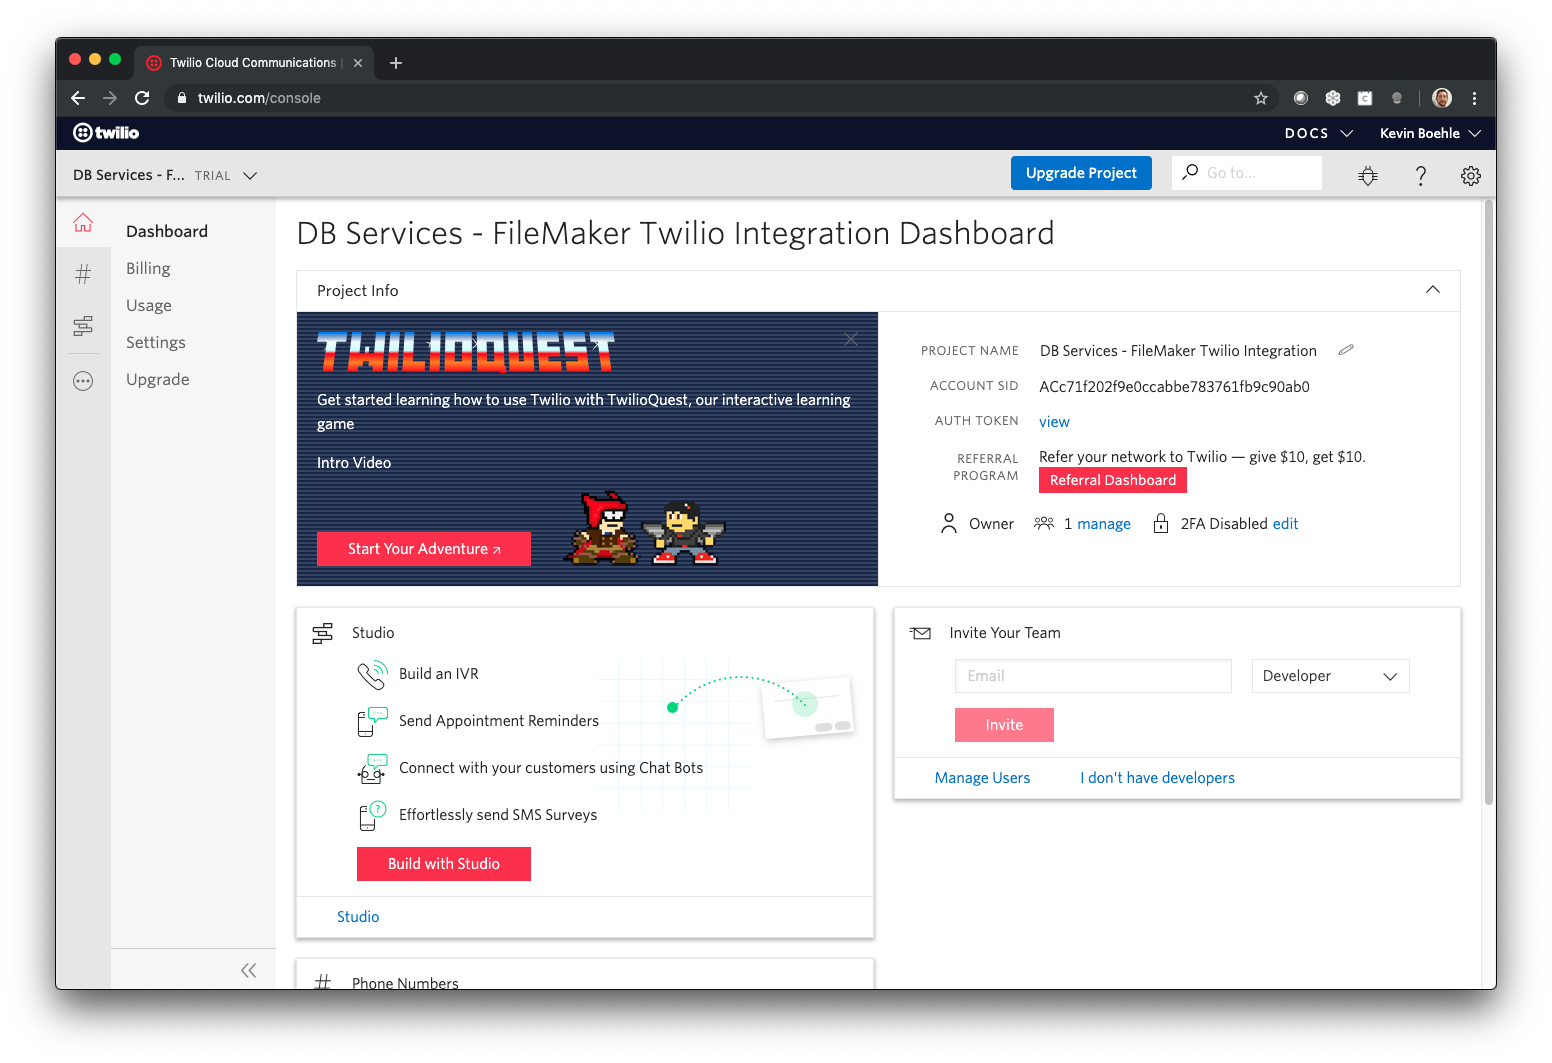
Task: Click the manage users link
Action: (x=1104, y=524)
